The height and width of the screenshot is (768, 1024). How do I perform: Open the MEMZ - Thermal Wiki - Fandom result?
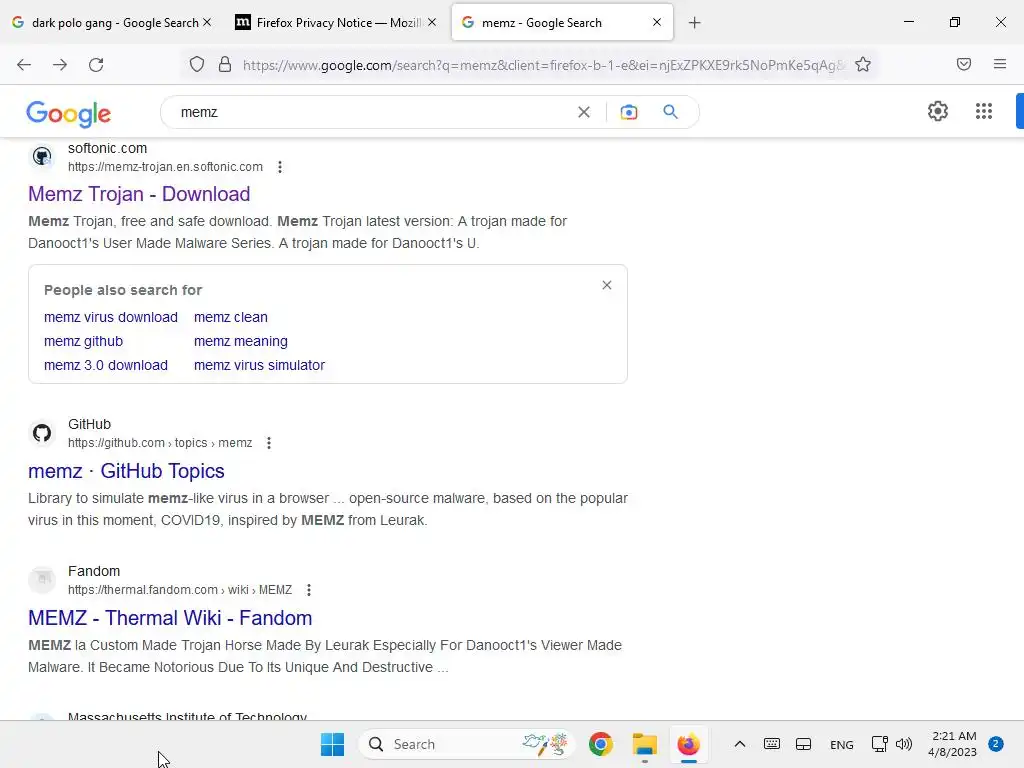tap(170, 618)
